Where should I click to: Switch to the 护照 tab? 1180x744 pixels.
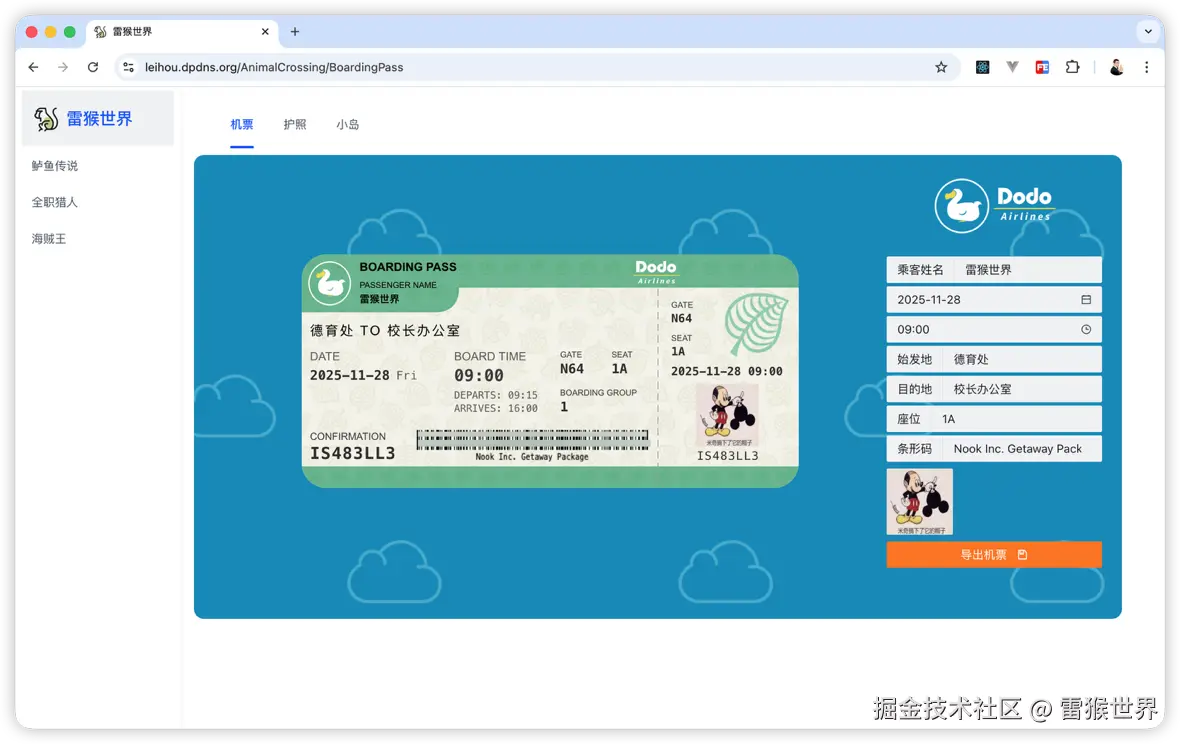[295, 124]
